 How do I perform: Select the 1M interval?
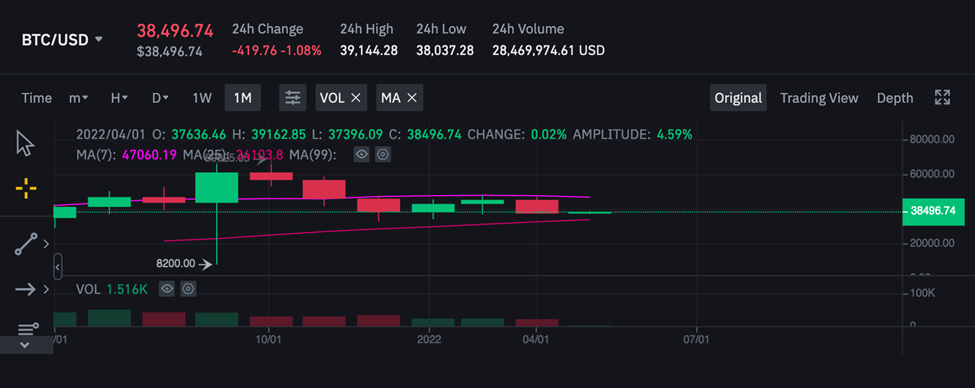click(x=243, y=98)
